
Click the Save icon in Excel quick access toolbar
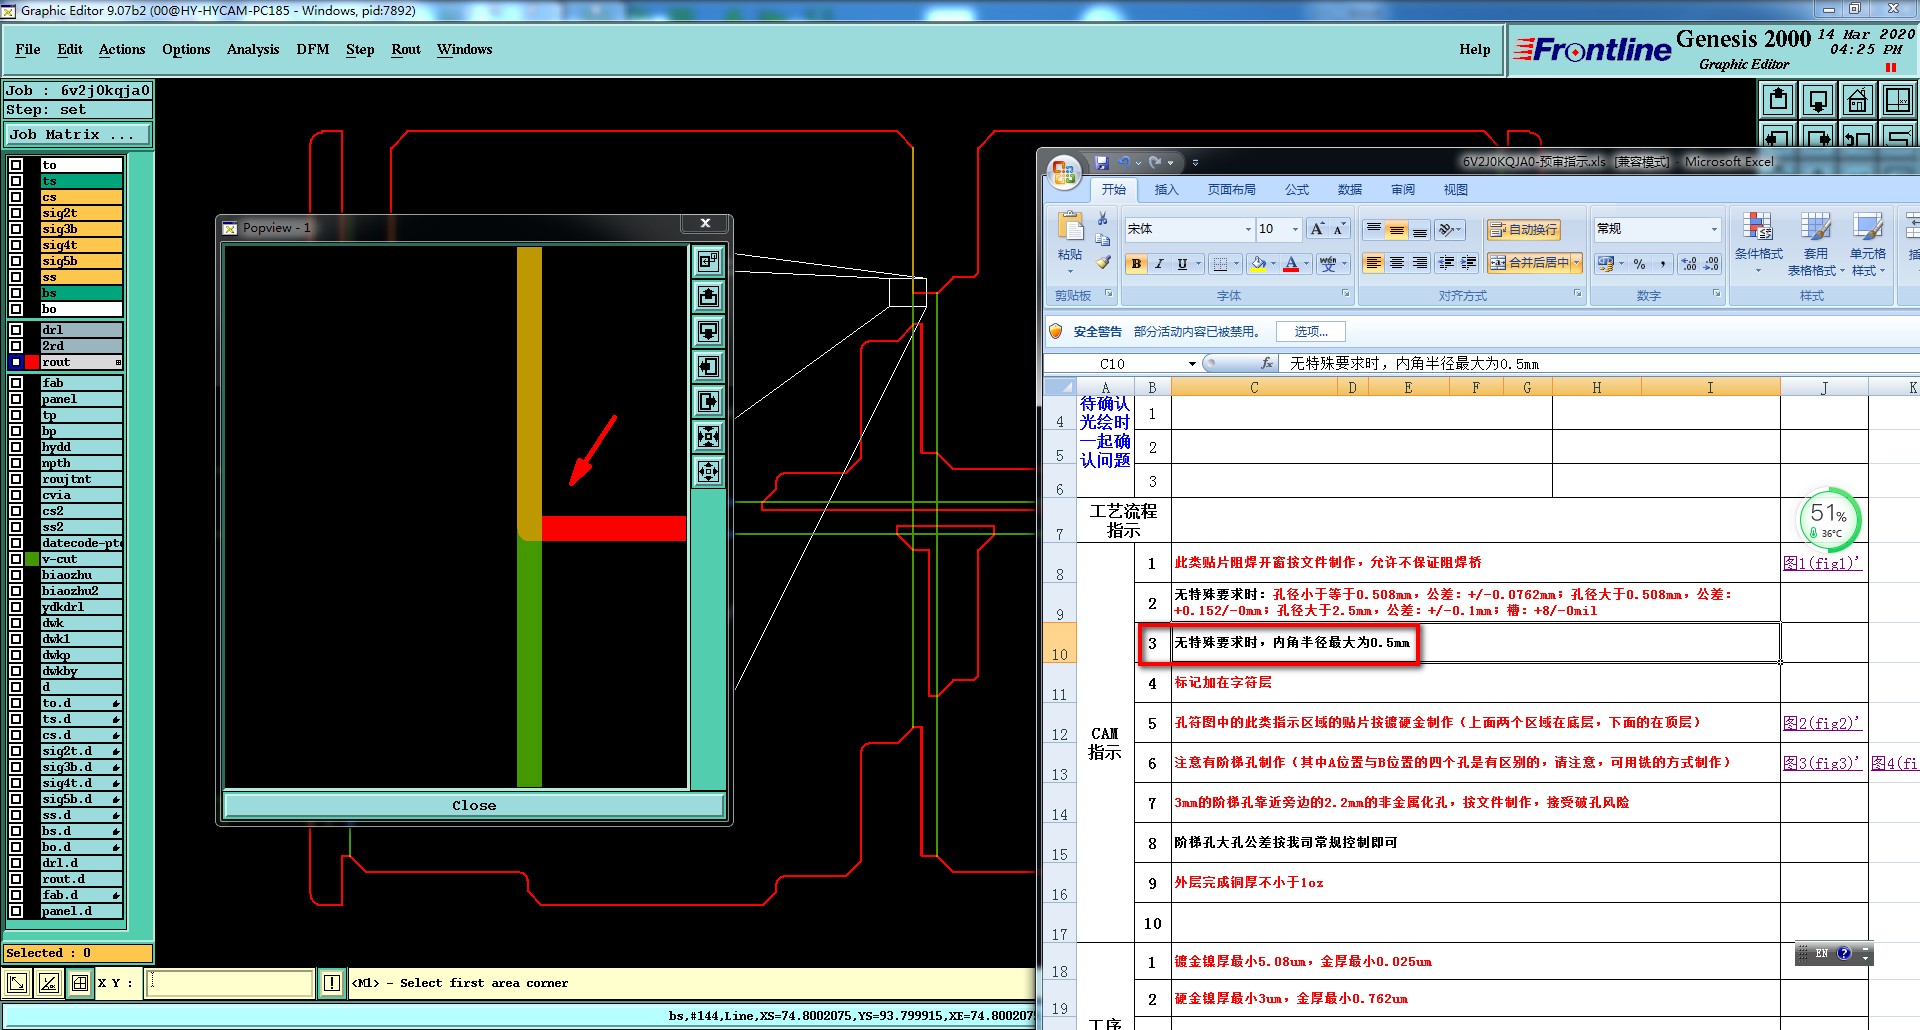[1102, 162]
